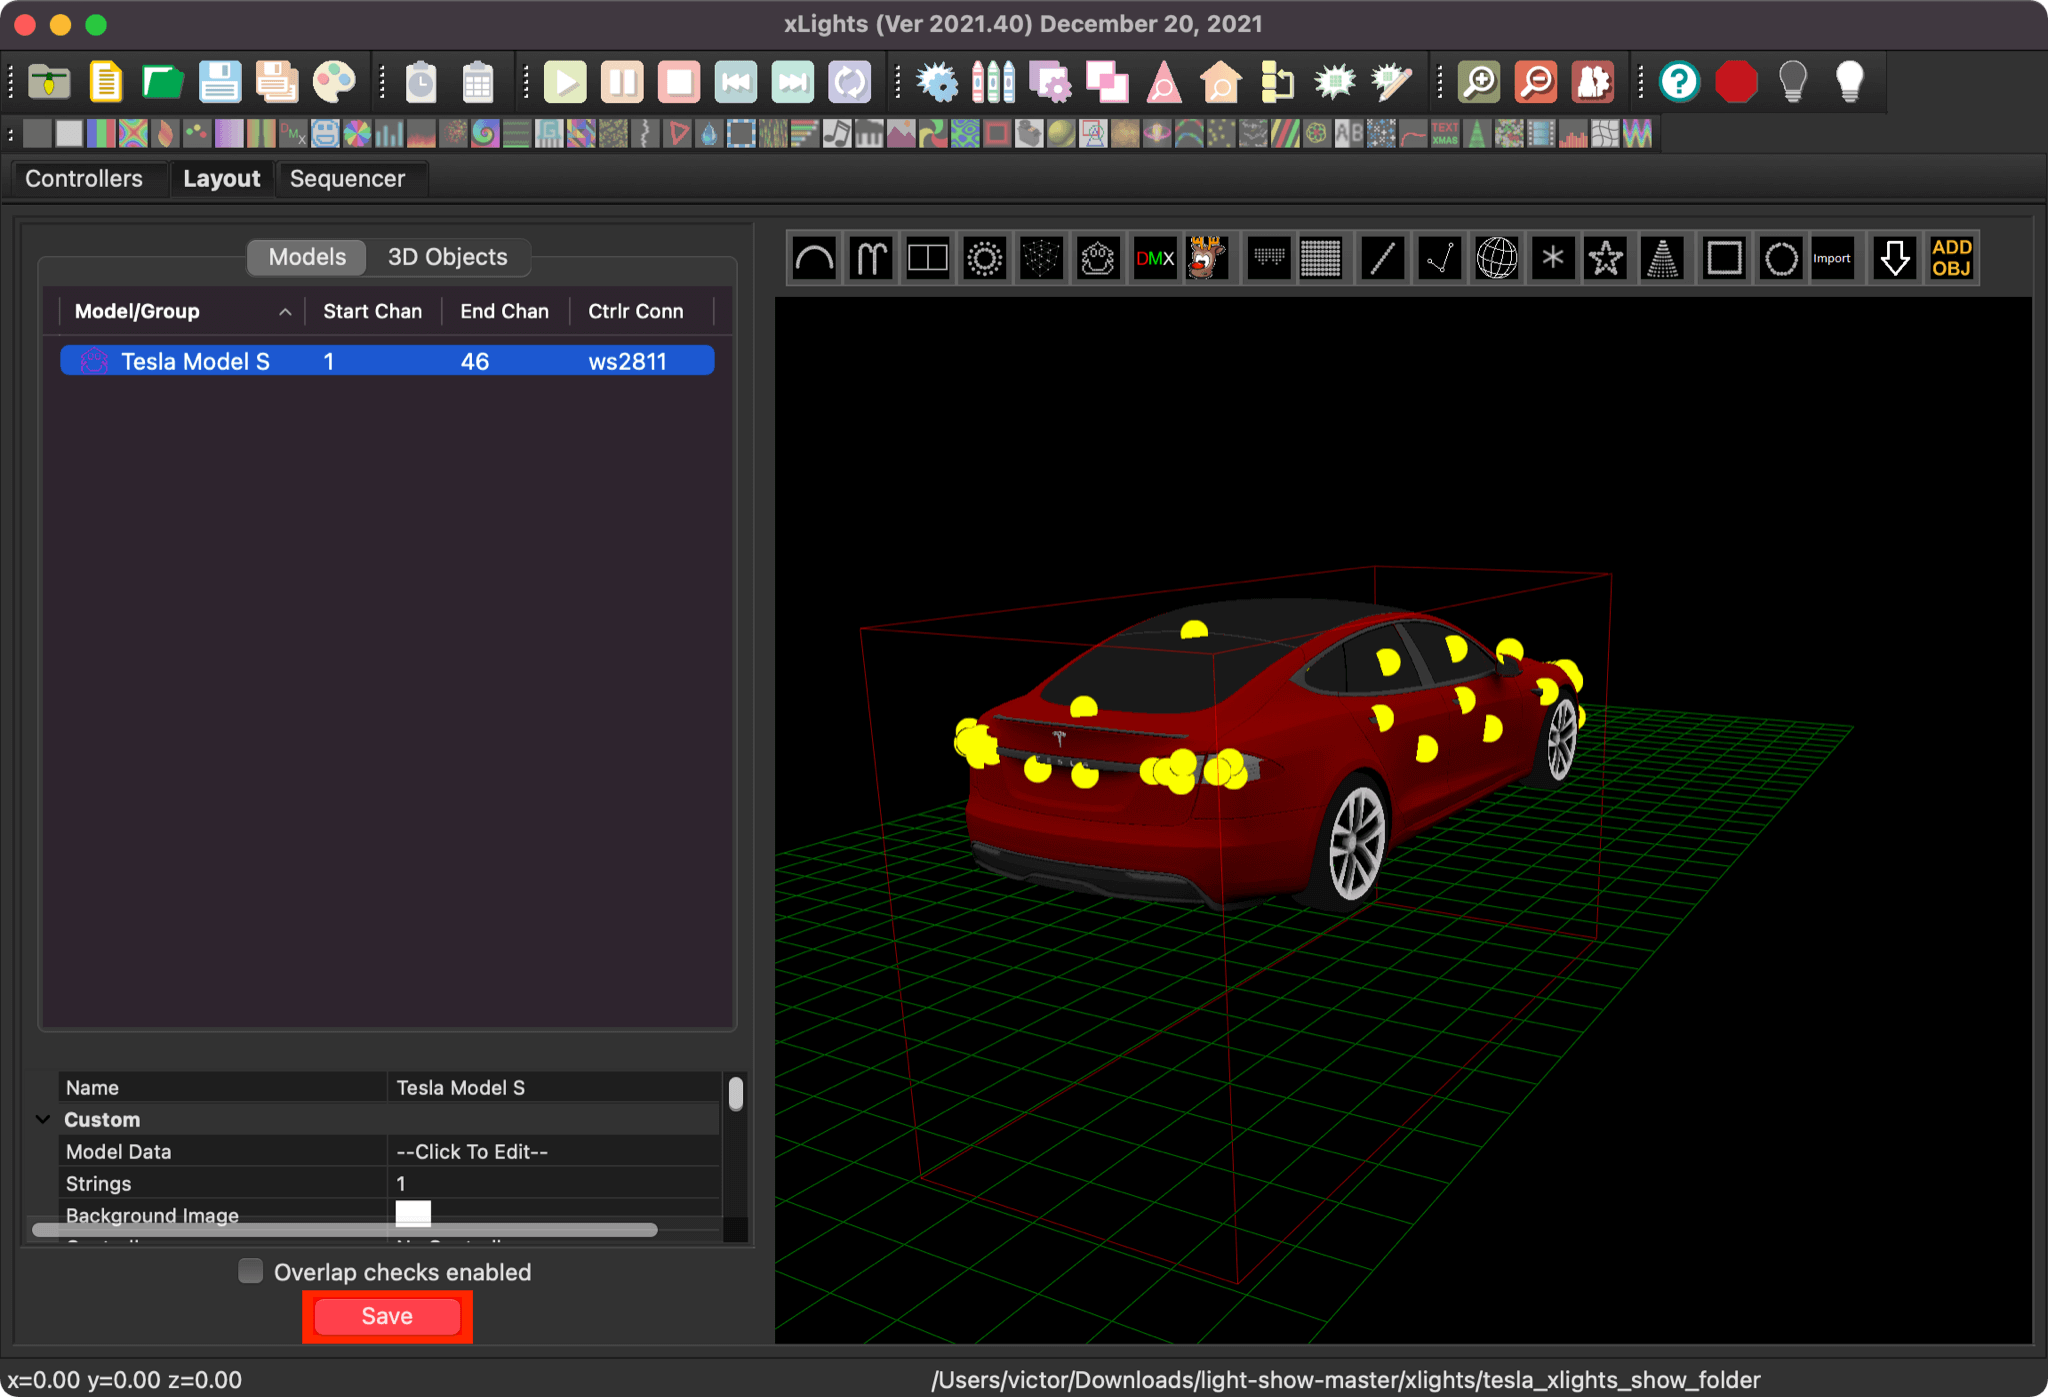
Task: Switch to the Layout tab
Action: point(221,179)
